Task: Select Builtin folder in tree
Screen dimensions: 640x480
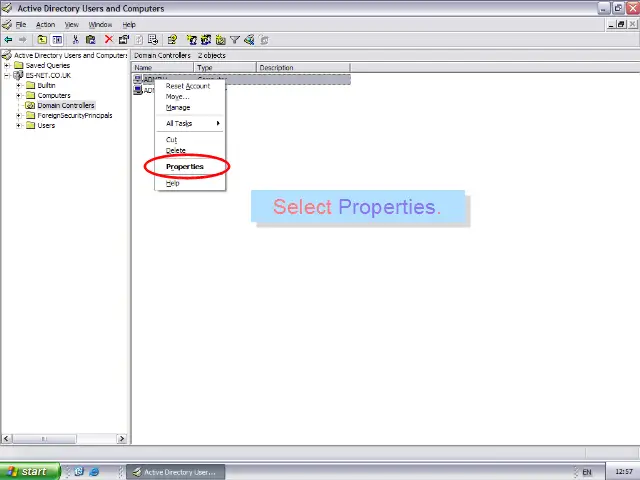Action: [x=46, y=85]
